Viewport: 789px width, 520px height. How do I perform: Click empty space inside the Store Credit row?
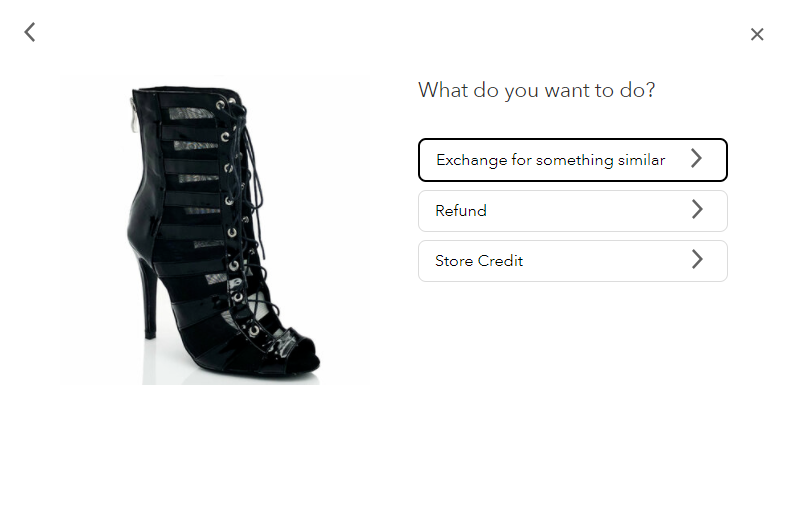(604, 261)
